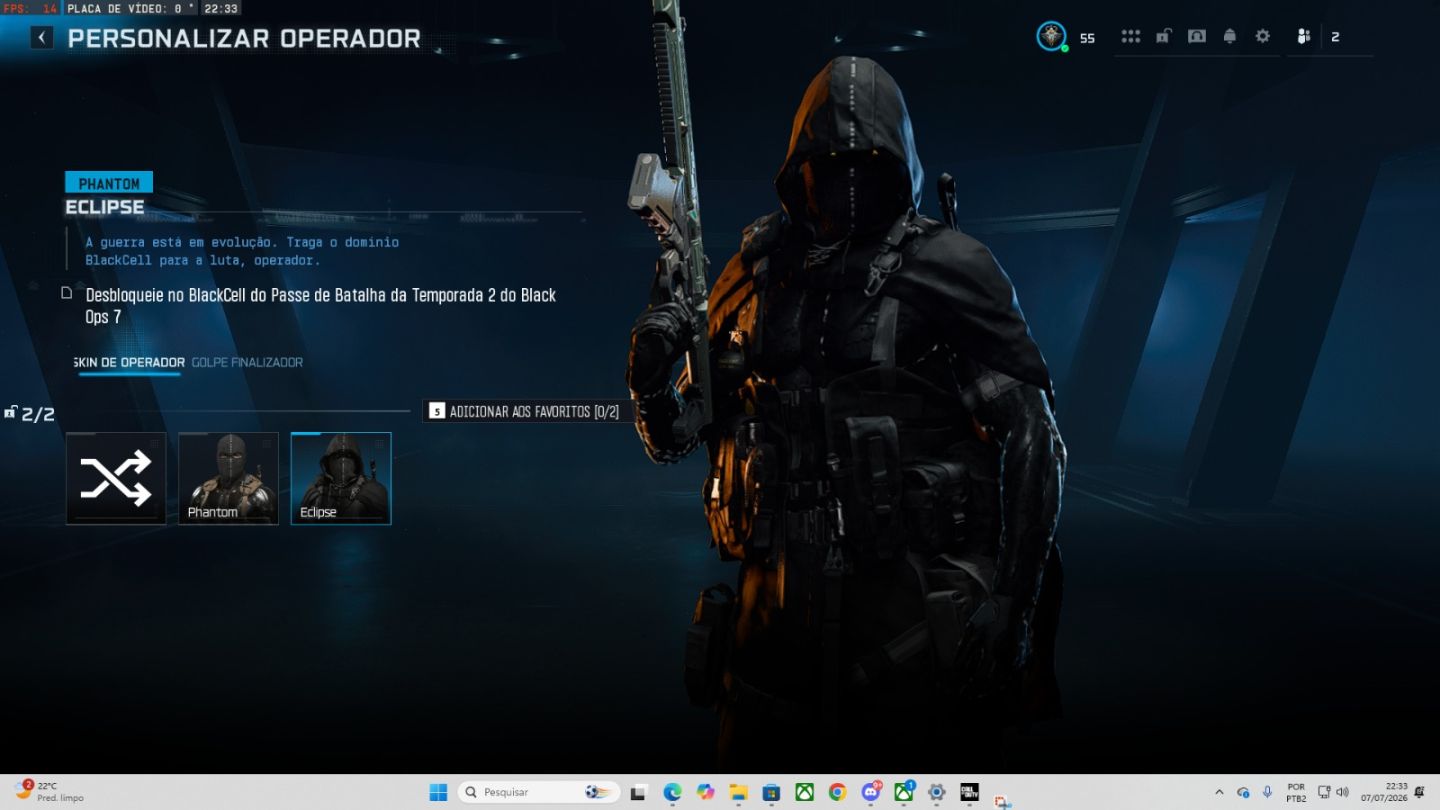
Task: Select the Phantom operator skin thumbnail
Action: click(x=228, y=478)
